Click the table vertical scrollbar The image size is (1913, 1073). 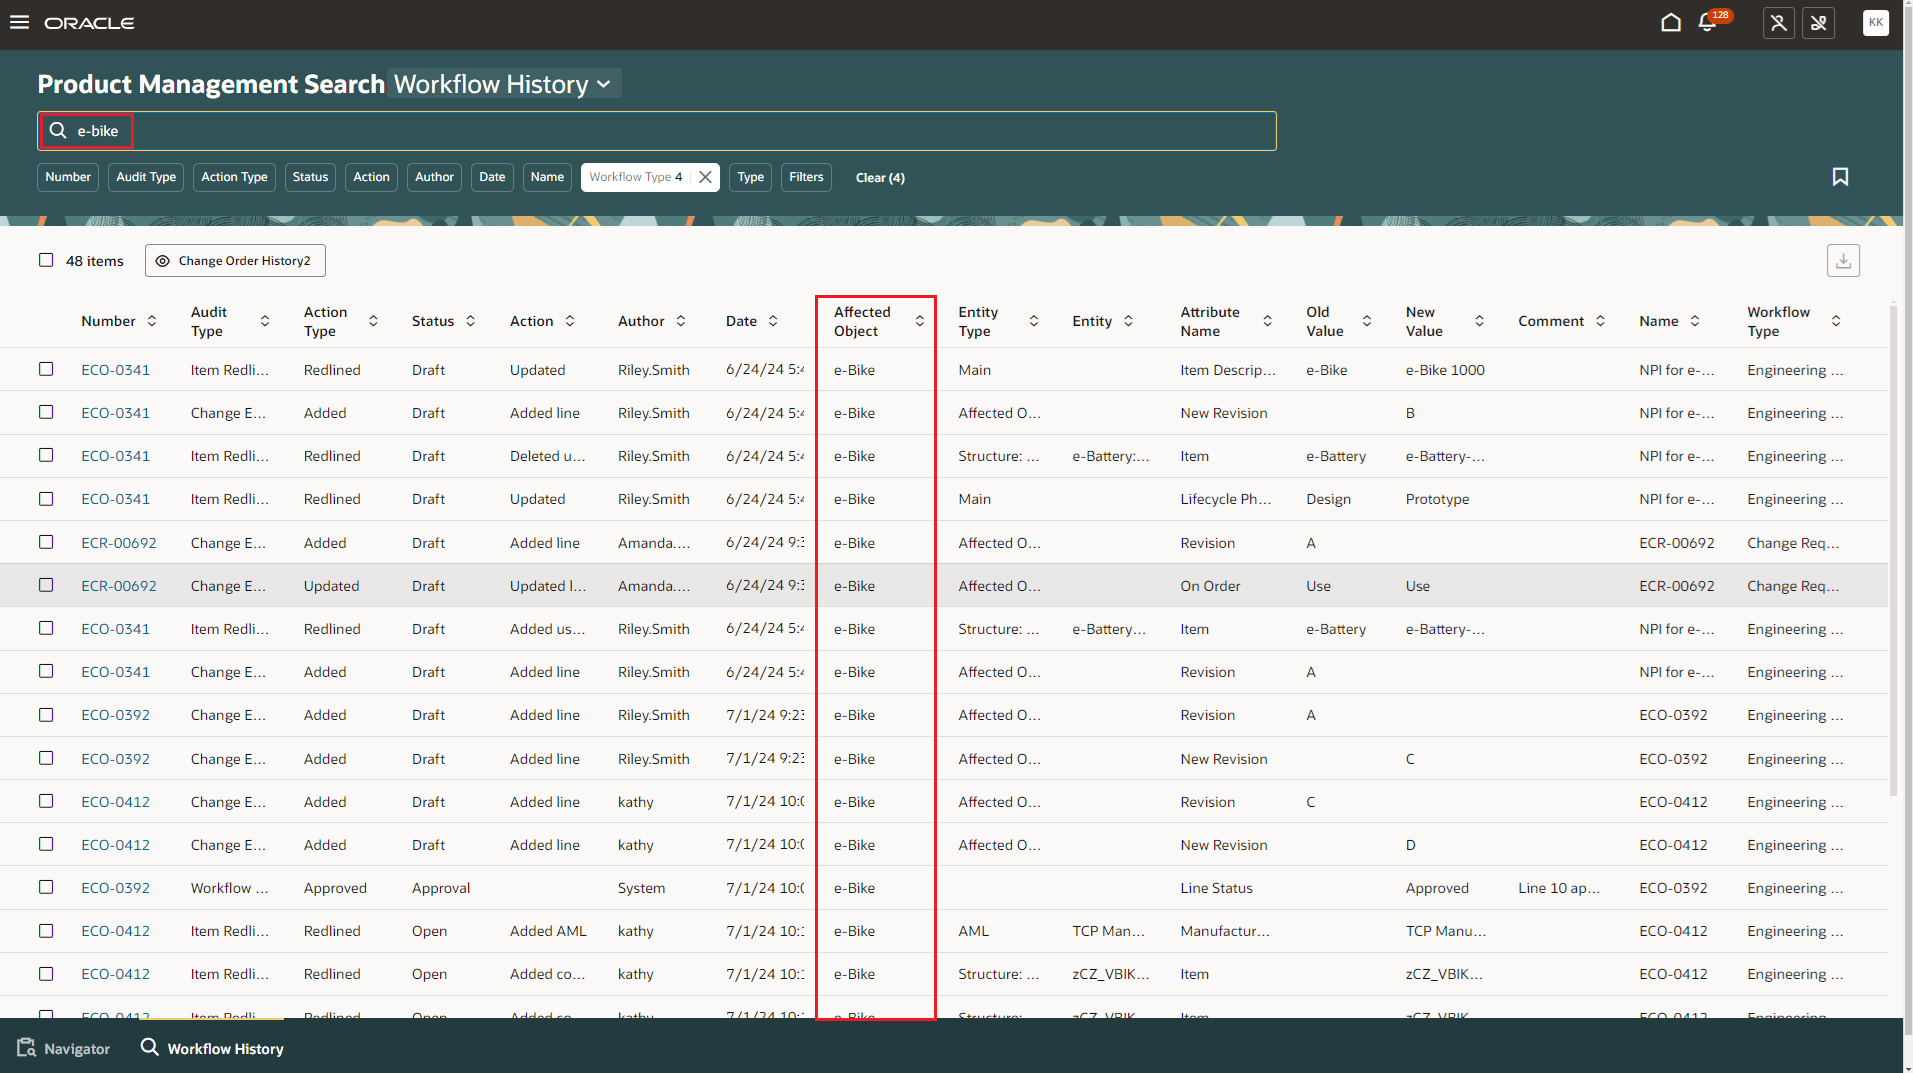click(x=1893, y=550)
